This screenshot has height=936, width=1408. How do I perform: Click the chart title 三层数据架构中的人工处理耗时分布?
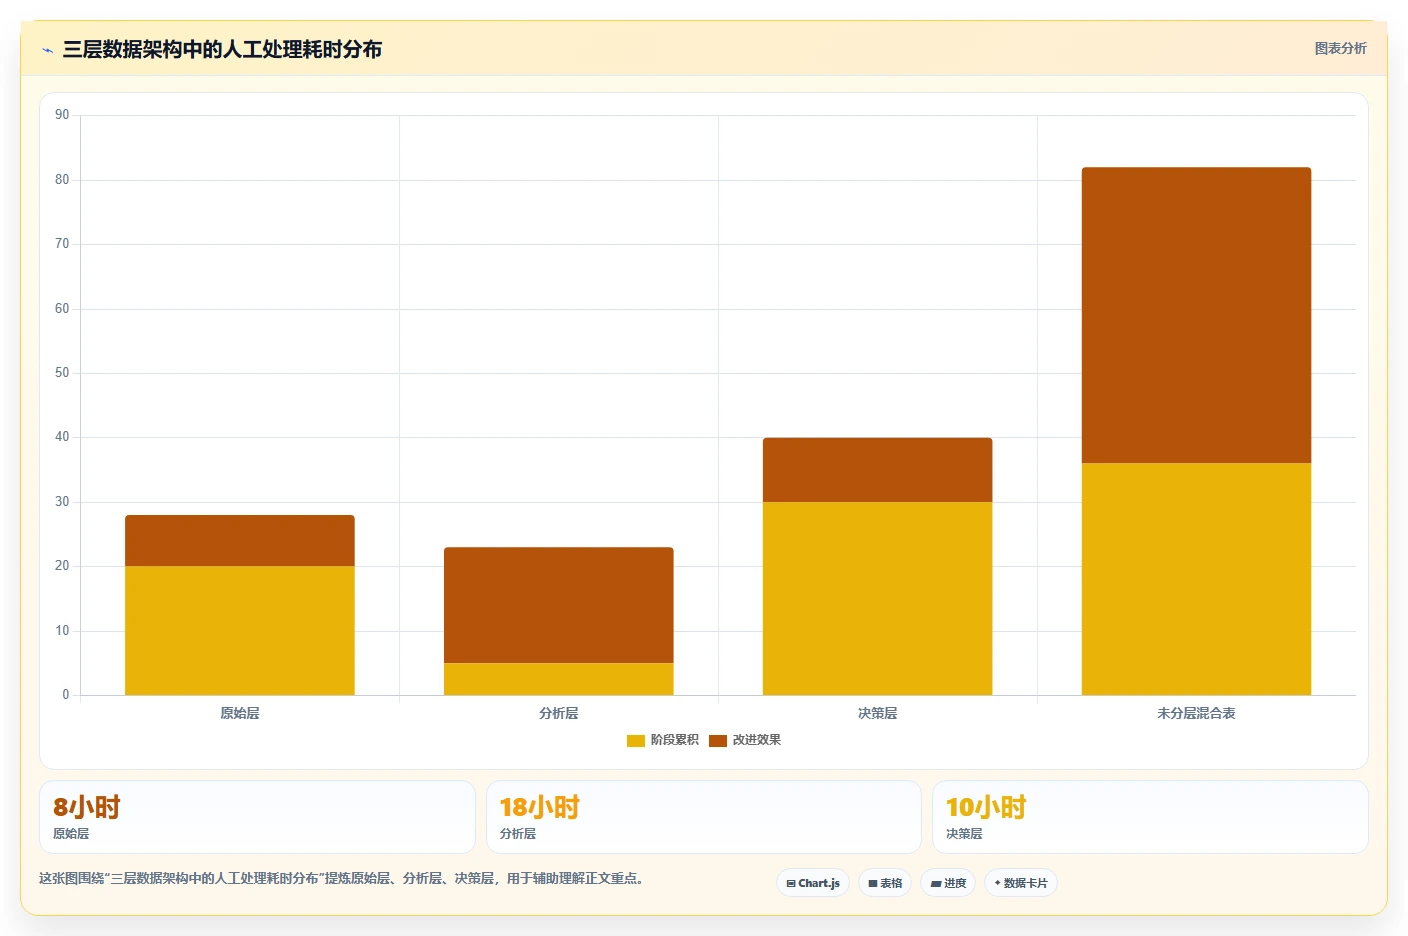tap(222, 49)
